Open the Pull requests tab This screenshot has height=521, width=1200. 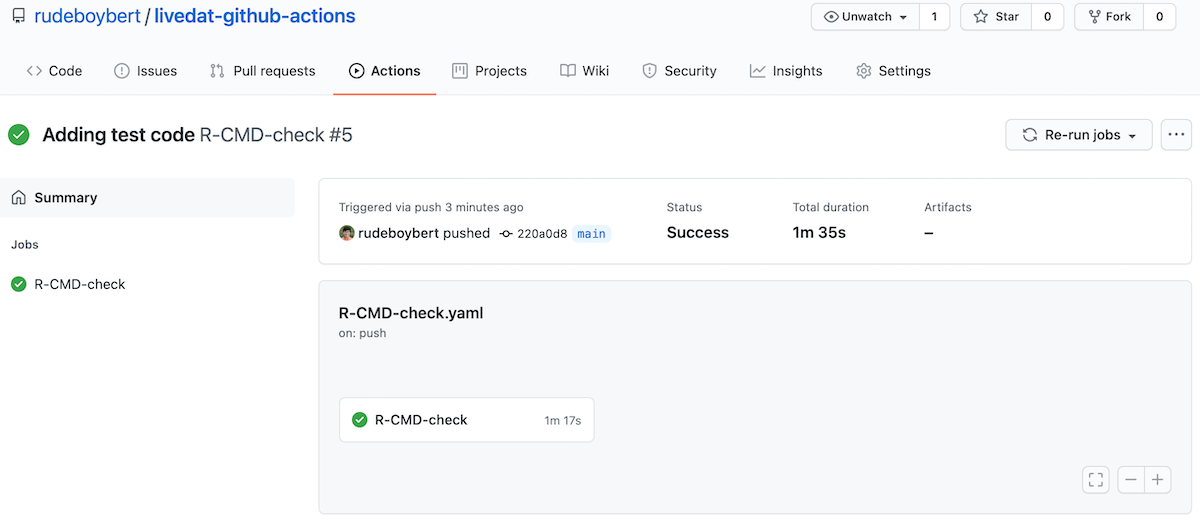coord(262,71)
